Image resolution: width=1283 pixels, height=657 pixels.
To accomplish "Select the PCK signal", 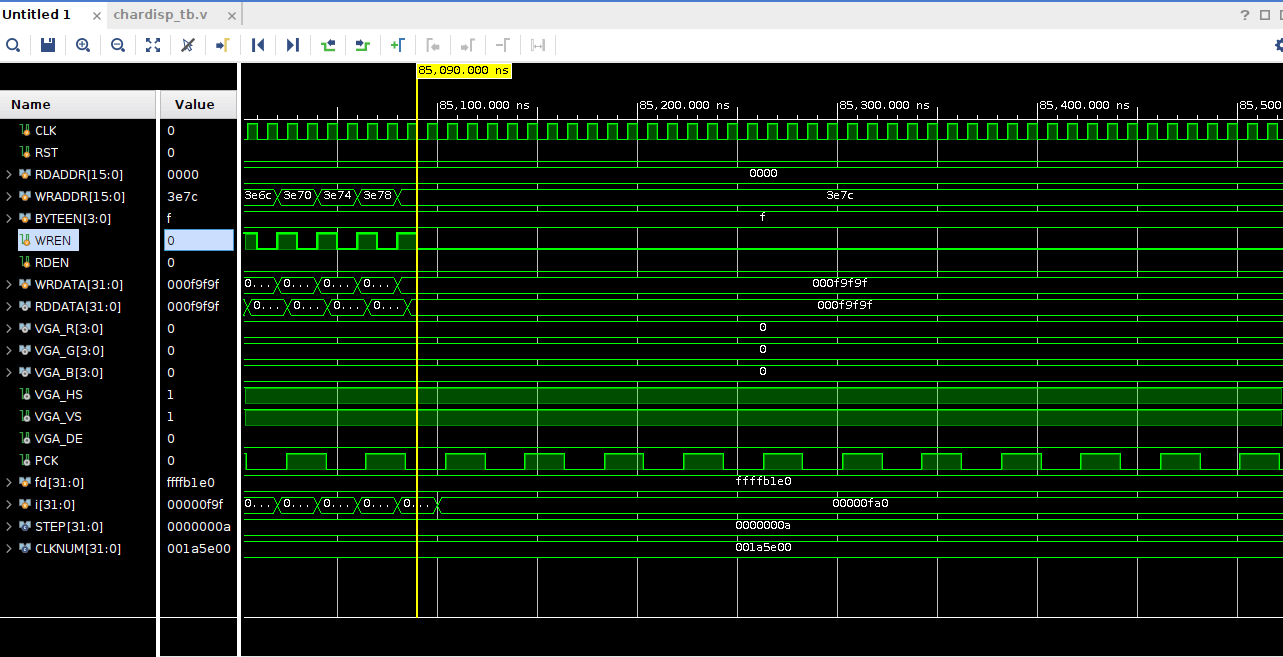I will [46, 460].
